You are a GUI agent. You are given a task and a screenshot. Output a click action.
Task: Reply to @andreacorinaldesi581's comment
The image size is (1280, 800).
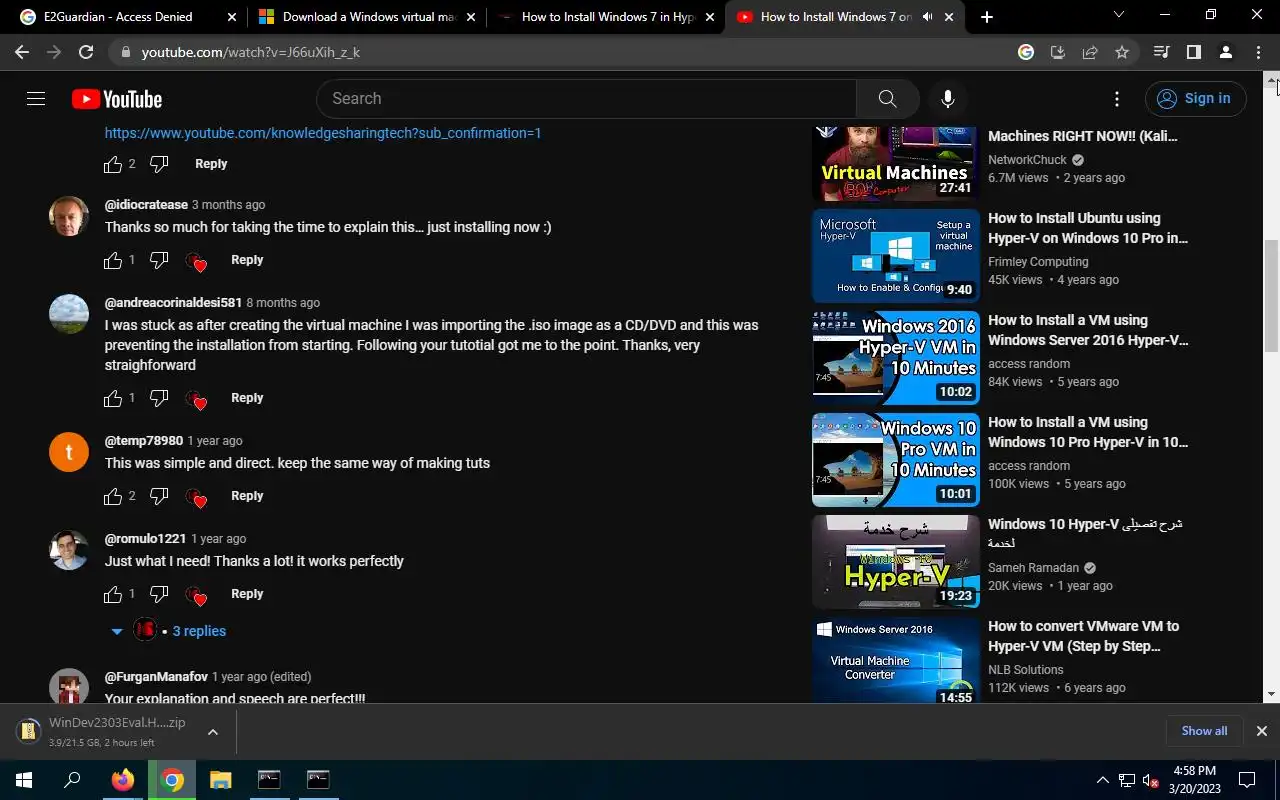coord(247,398)
